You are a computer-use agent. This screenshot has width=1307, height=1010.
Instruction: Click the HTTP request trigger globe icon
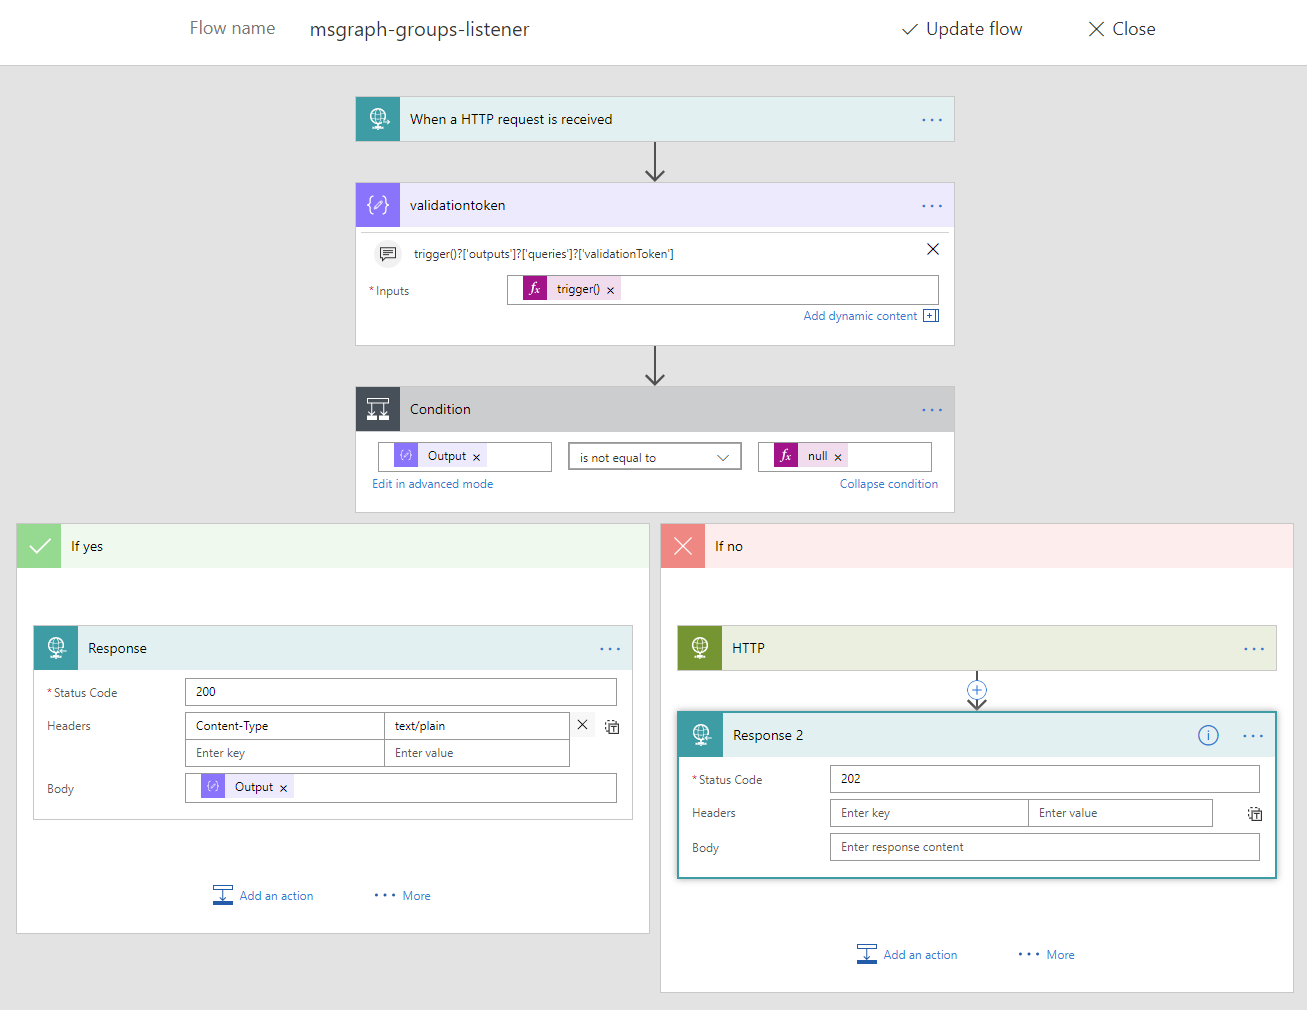click(378, 119)
